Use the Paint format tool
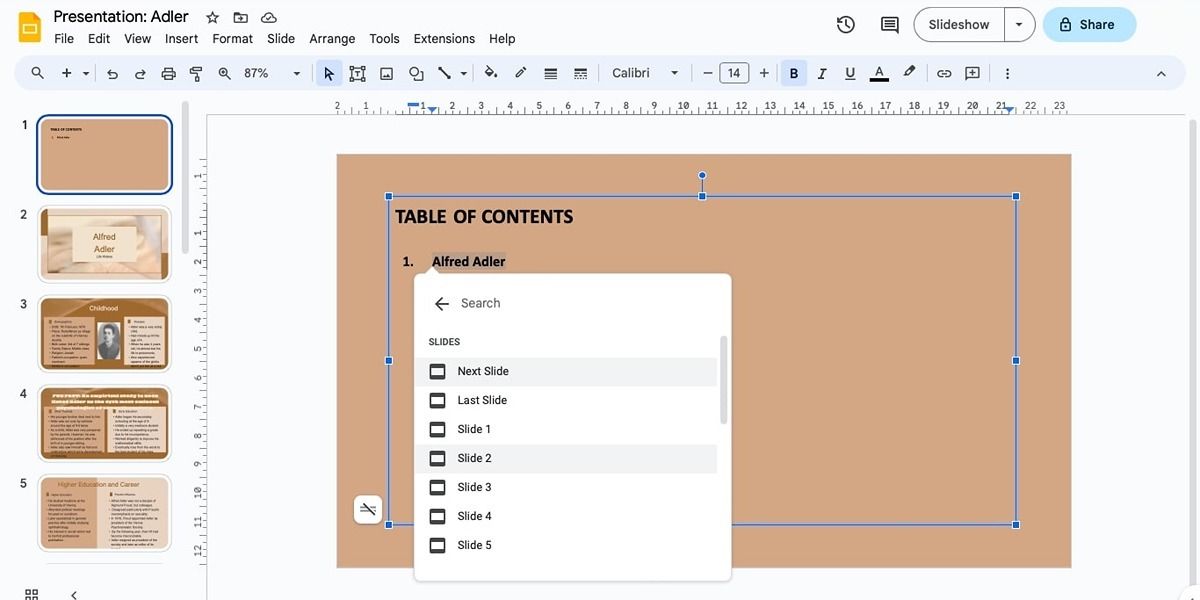The image size is (1200, 600). coord(195,72)
